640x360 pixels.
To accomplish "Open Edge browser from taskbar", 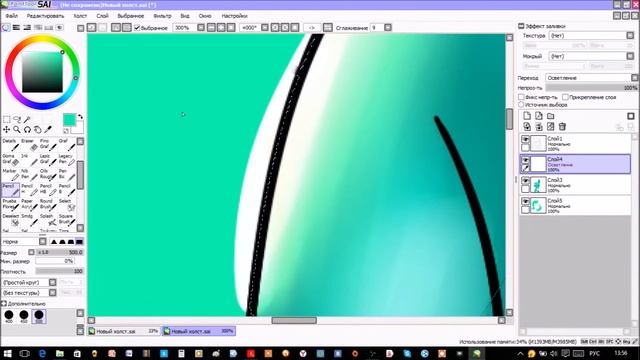I will 42,353.
